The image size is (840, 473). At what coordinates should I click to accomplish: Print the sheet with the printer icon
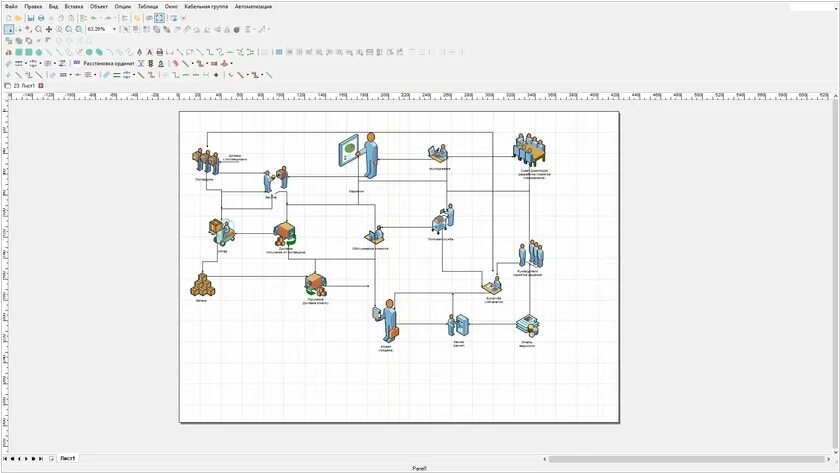(41, 18)
